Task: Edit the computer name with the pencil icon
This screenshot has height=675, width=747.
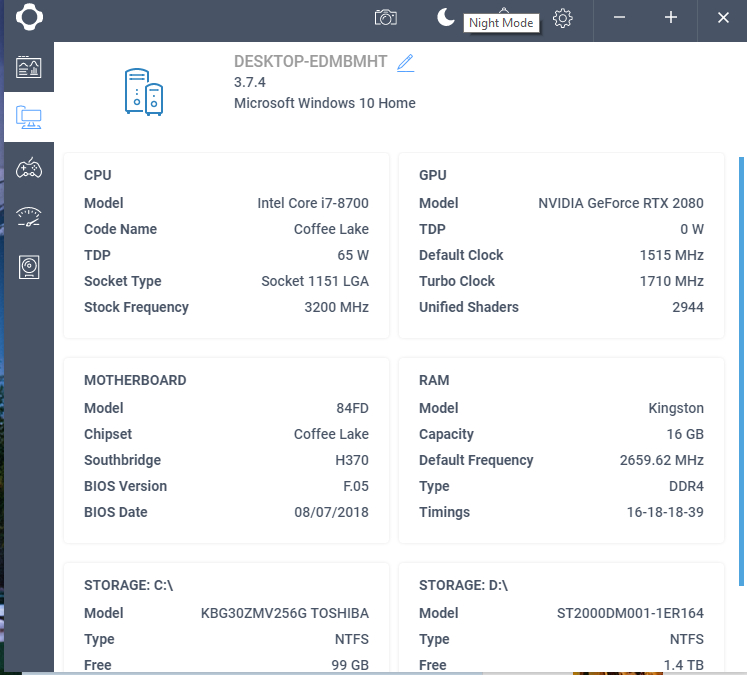Action: coord(405,63)
